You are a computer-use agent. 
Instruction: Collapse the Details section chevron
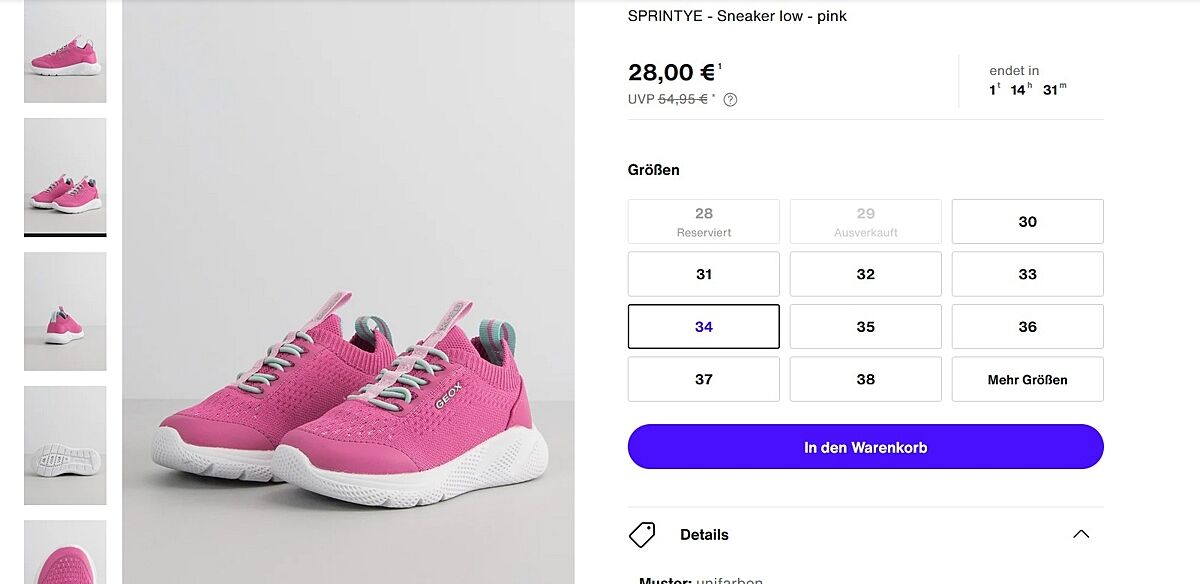pos(1080,535)
